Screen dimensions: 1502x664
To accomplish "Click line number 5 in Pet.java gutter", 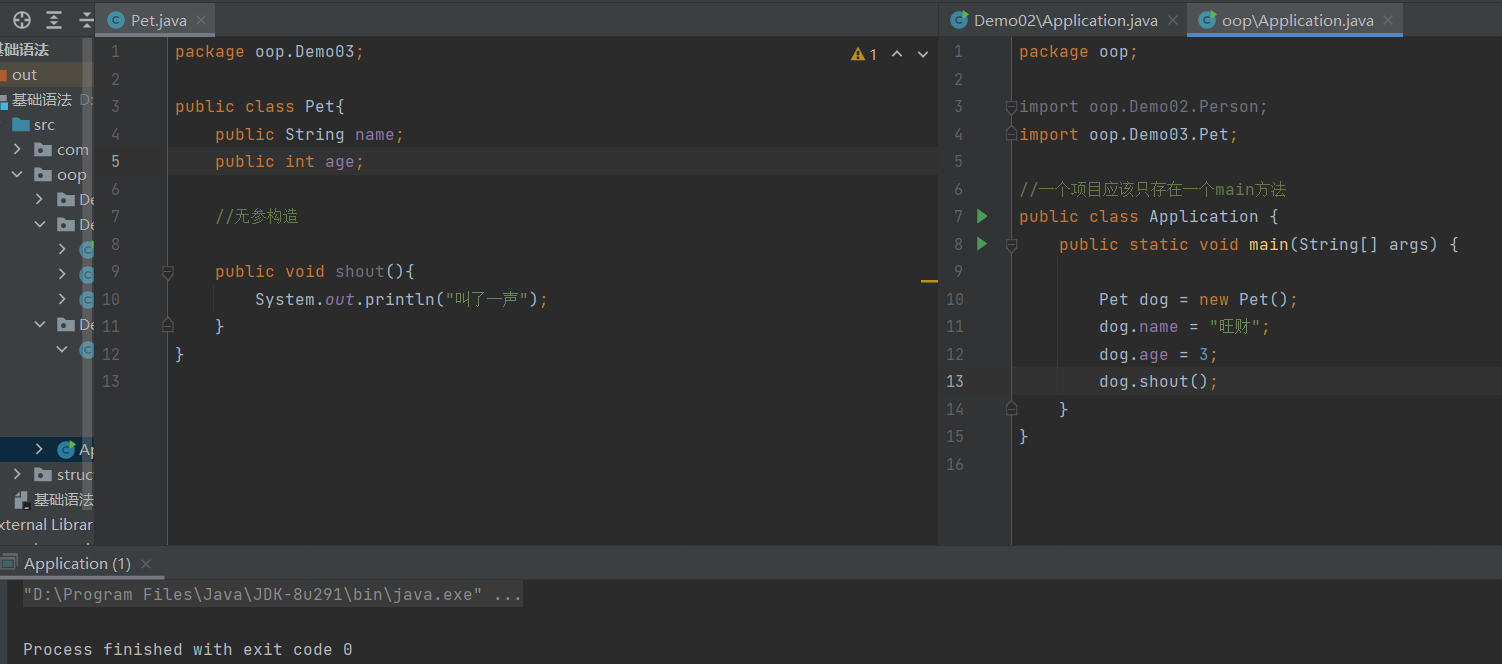I will coord(116,161).
